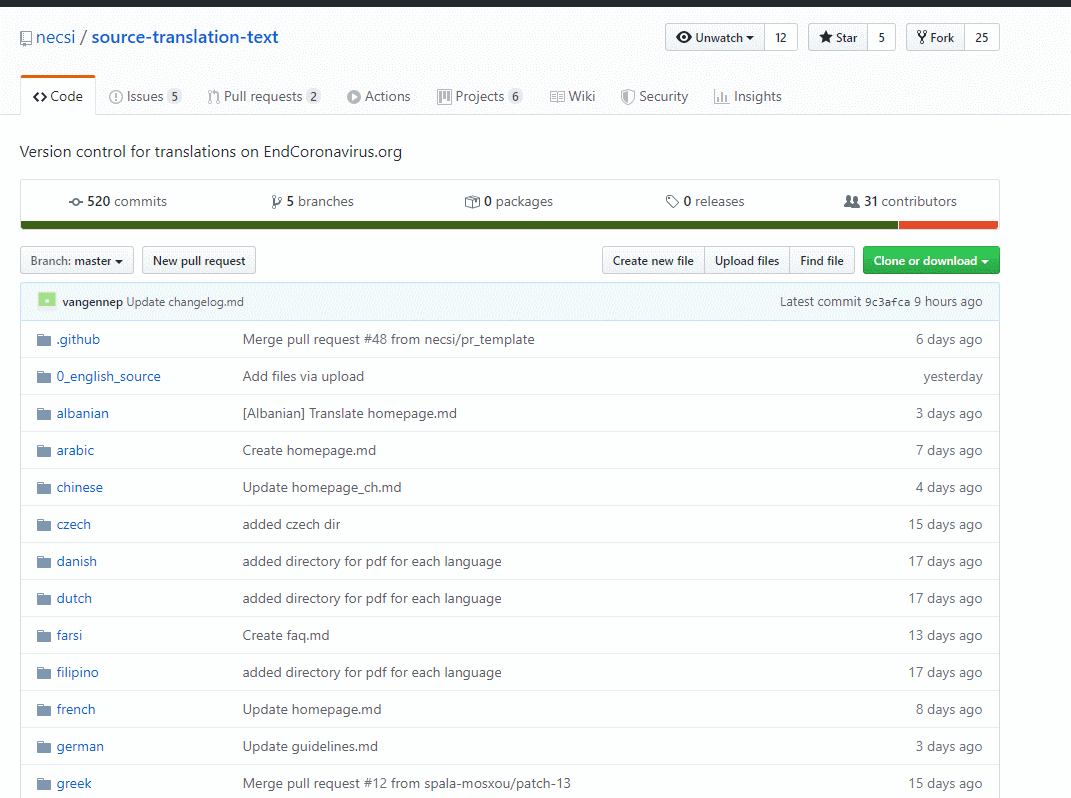Switch to the Security tab
Screen dimensions: 1071x798
point(654,96)
